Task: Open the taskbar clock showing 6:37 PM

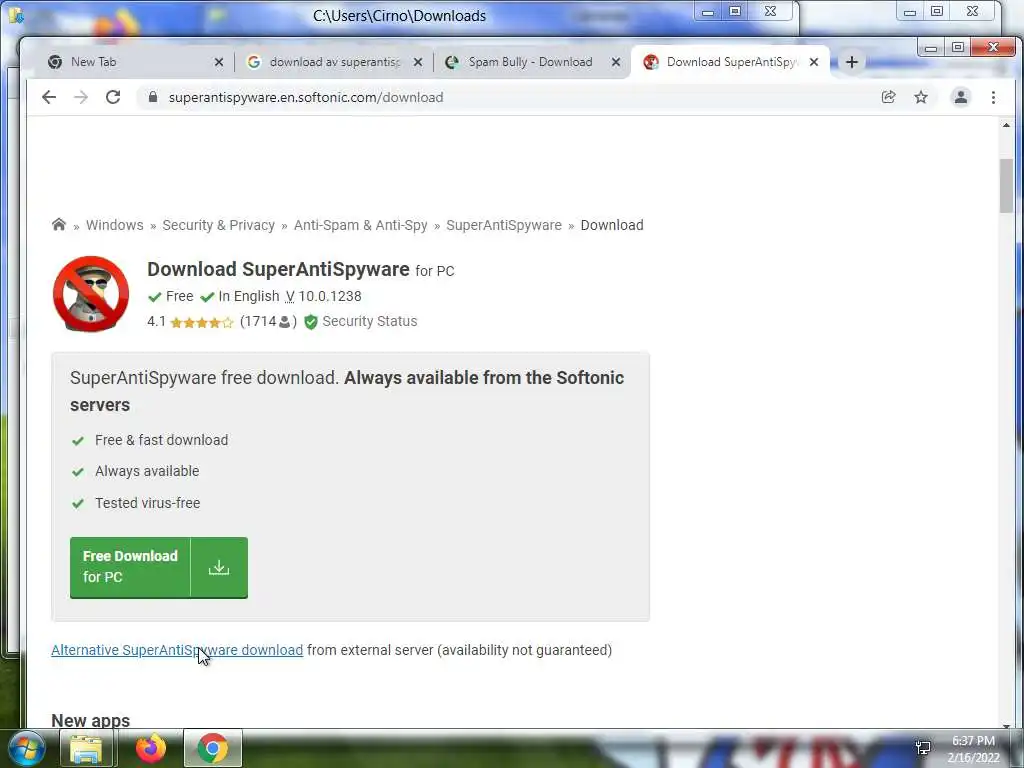Action: [973, 749]
